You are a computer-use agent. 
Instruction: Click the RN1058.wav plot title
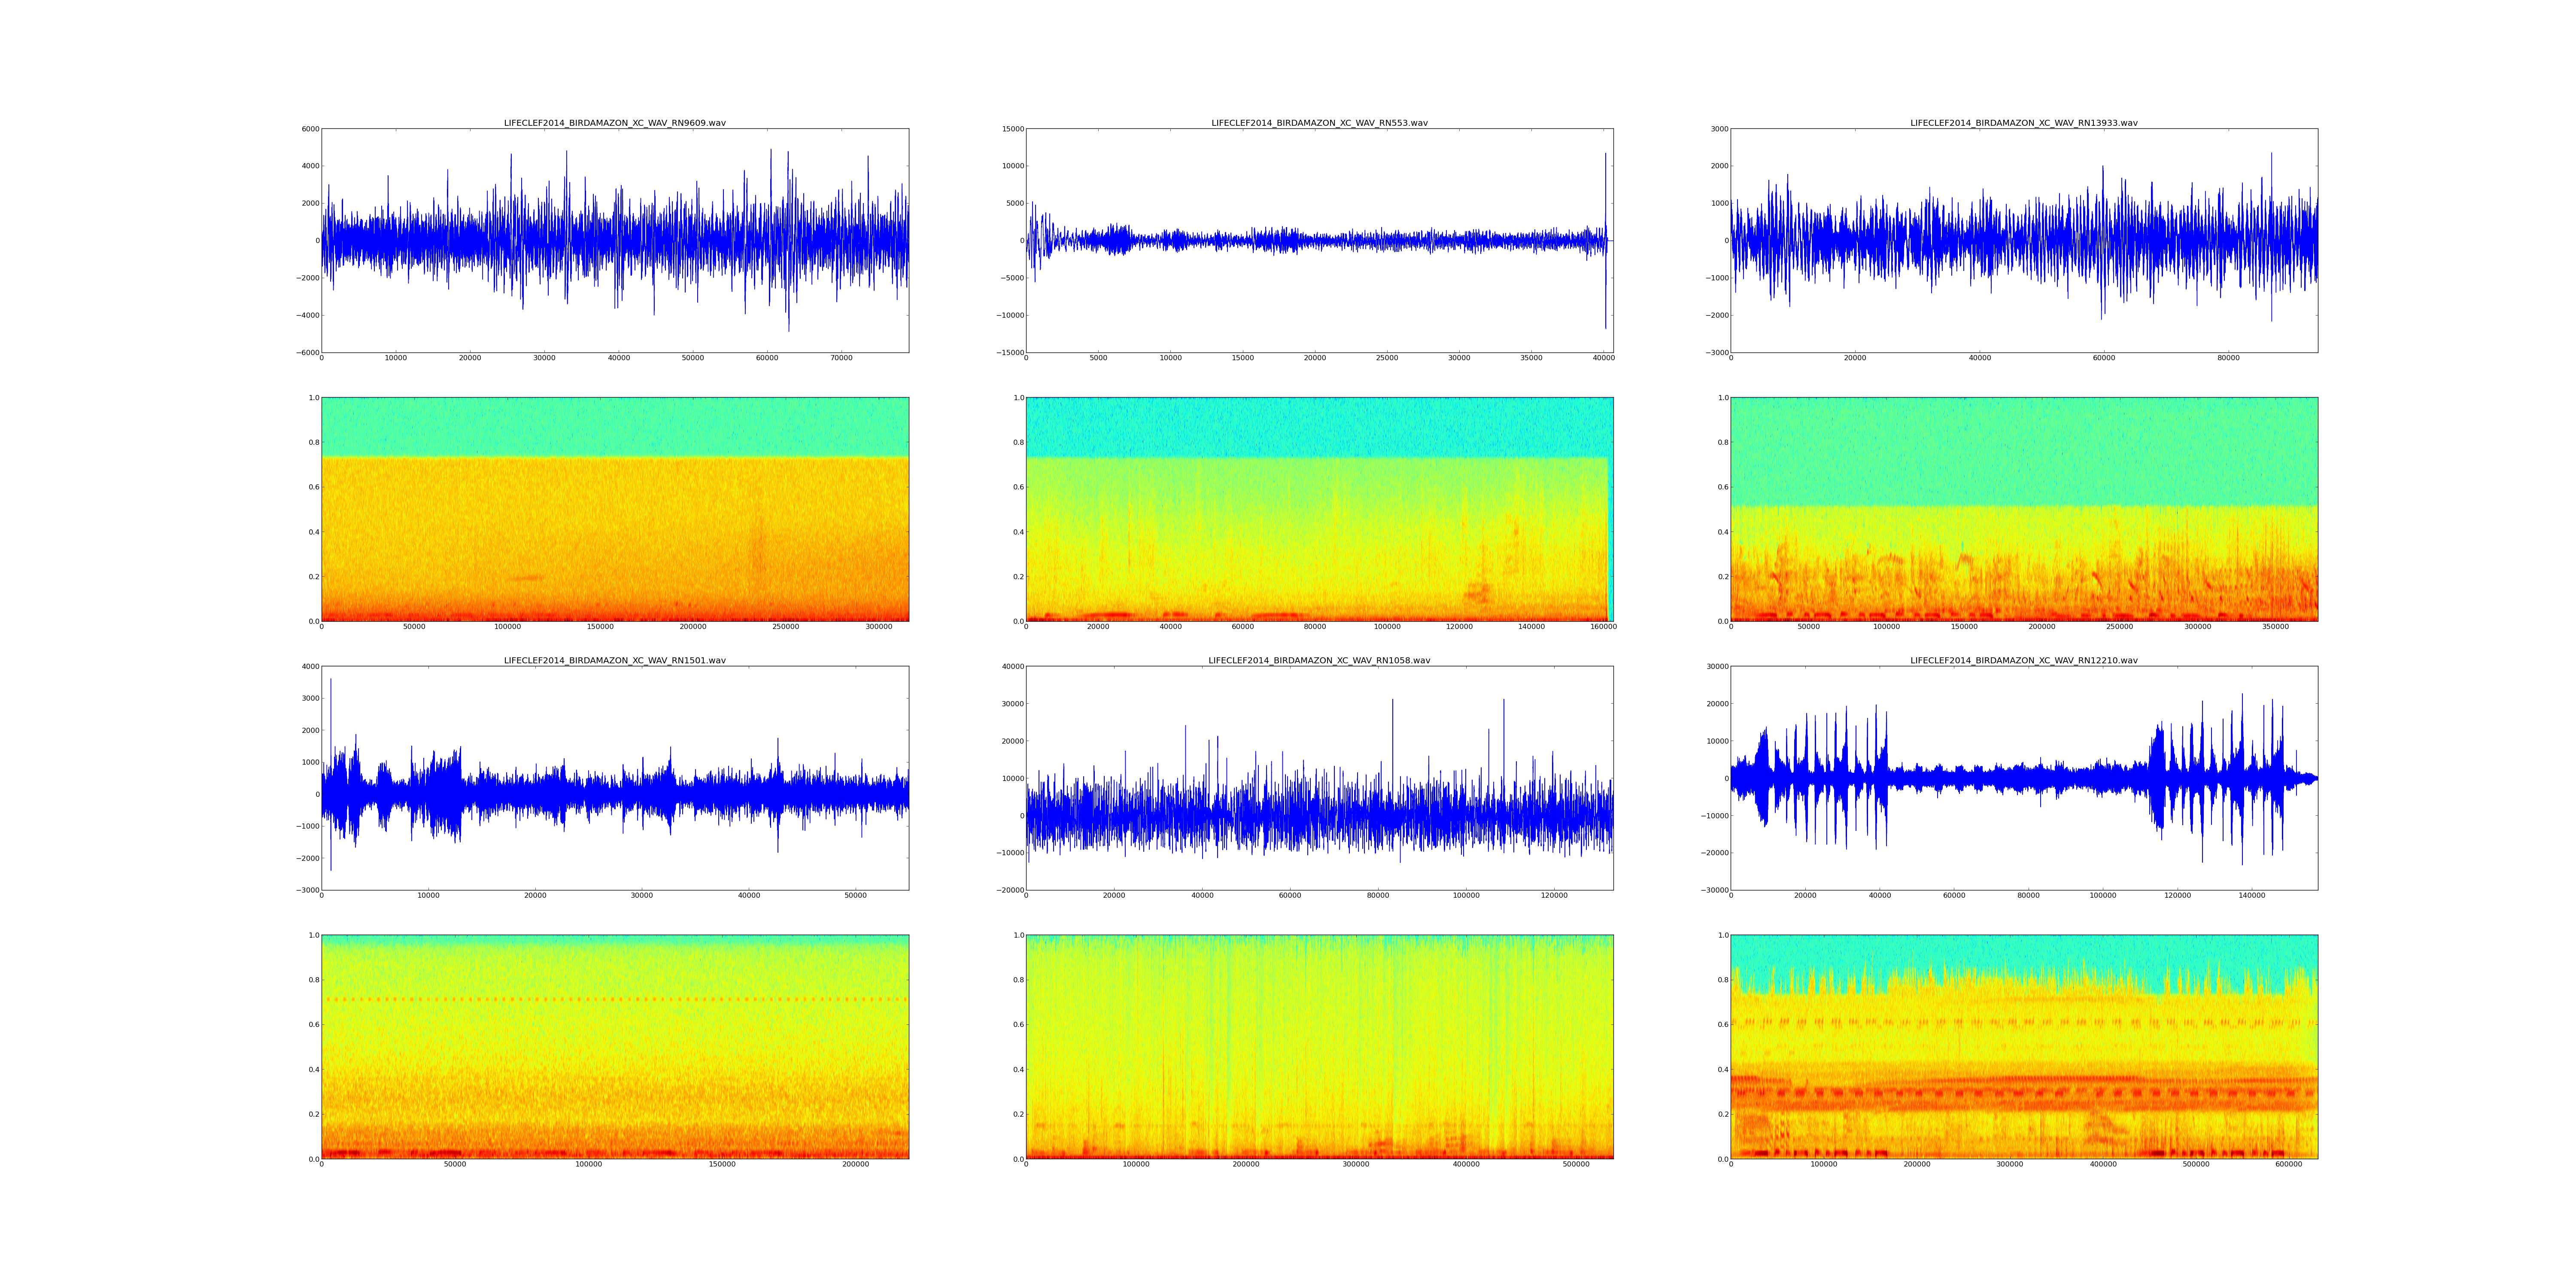point(1319,660)
